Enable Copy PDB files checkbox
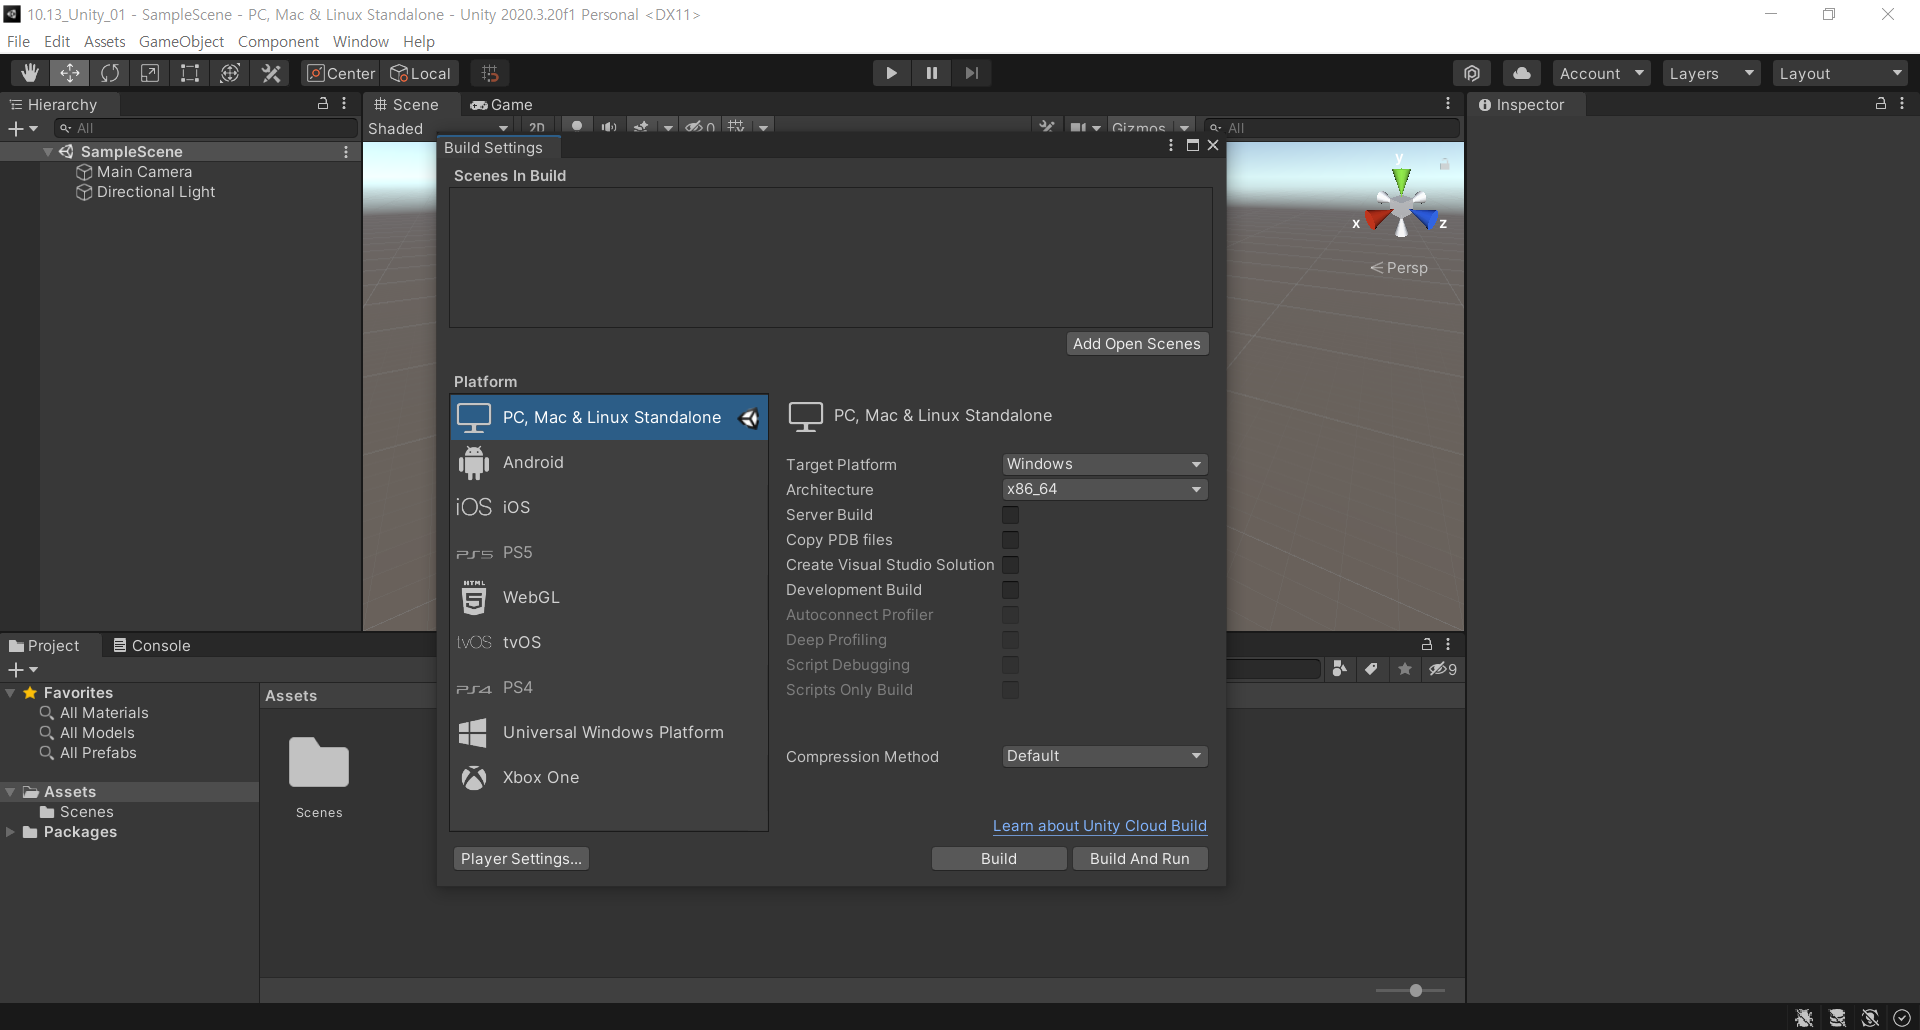Screen dimensions: 1920x1030 click(1010, 540)
